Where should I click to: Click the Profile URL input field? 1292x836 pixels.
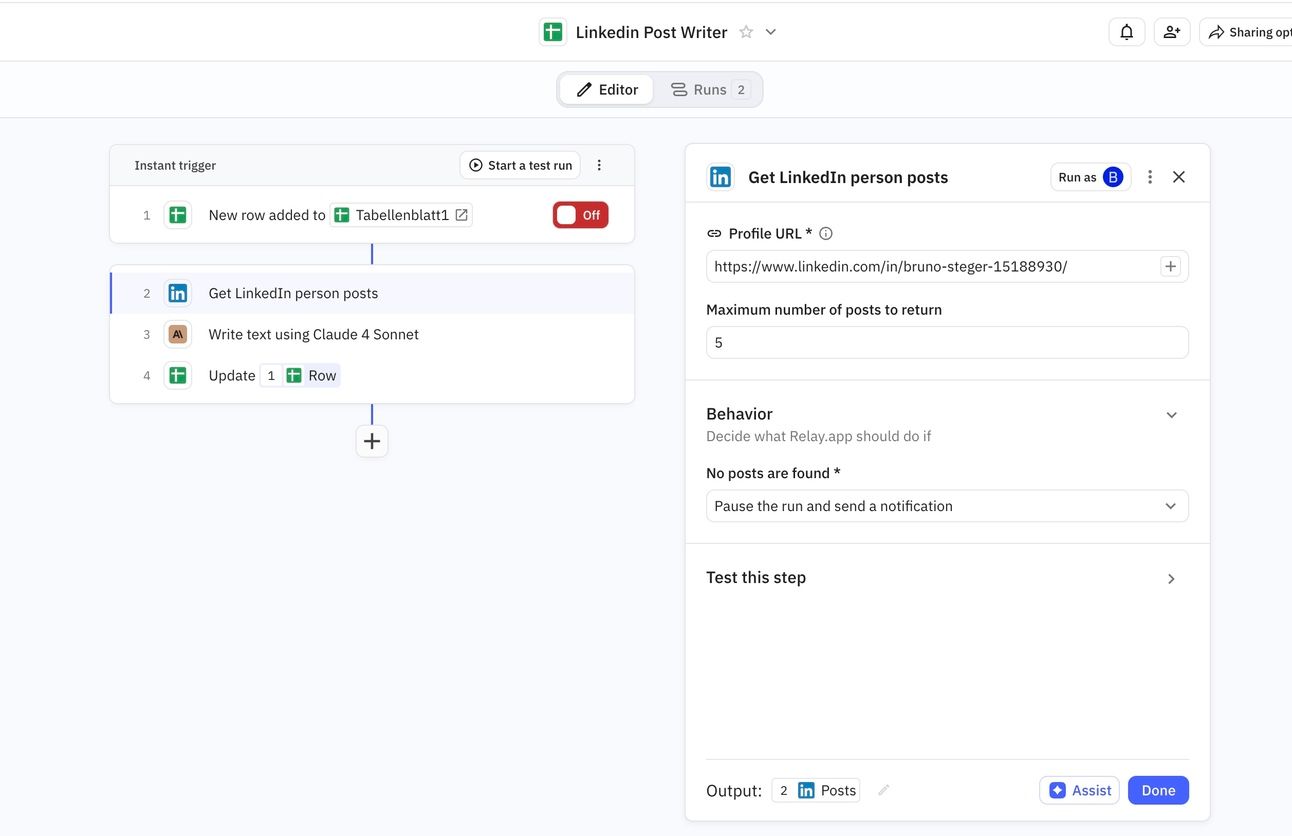(947, 266)
